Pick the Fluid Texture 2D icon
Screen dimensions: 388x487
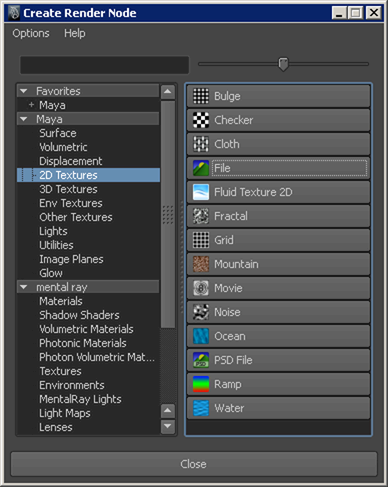pyautogui.click(x=201, y=192)
